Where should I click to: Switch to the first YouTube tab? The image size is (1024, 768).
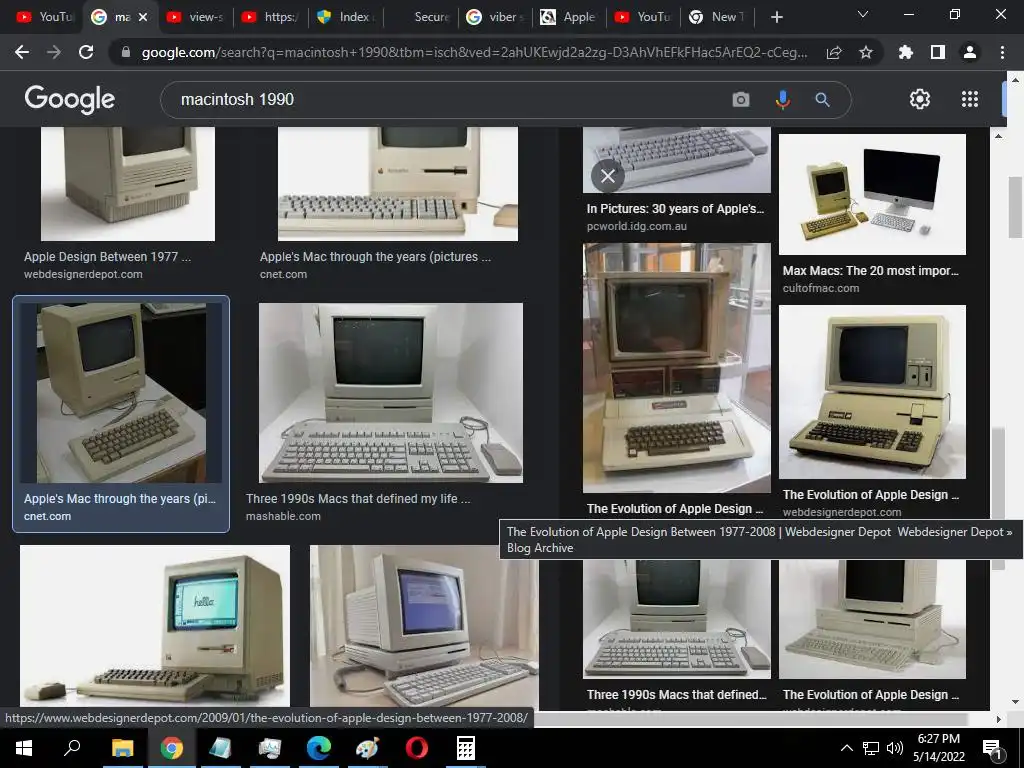pos(44,17)
